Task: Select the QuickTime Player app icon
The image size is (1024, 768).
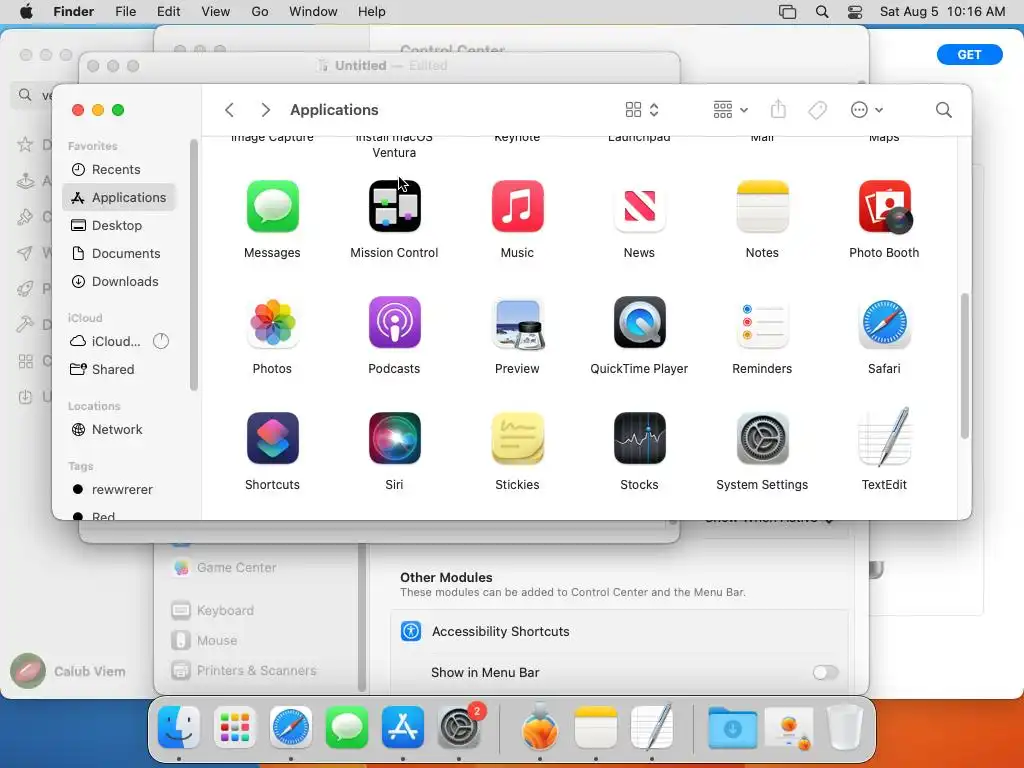Action: 639,323
